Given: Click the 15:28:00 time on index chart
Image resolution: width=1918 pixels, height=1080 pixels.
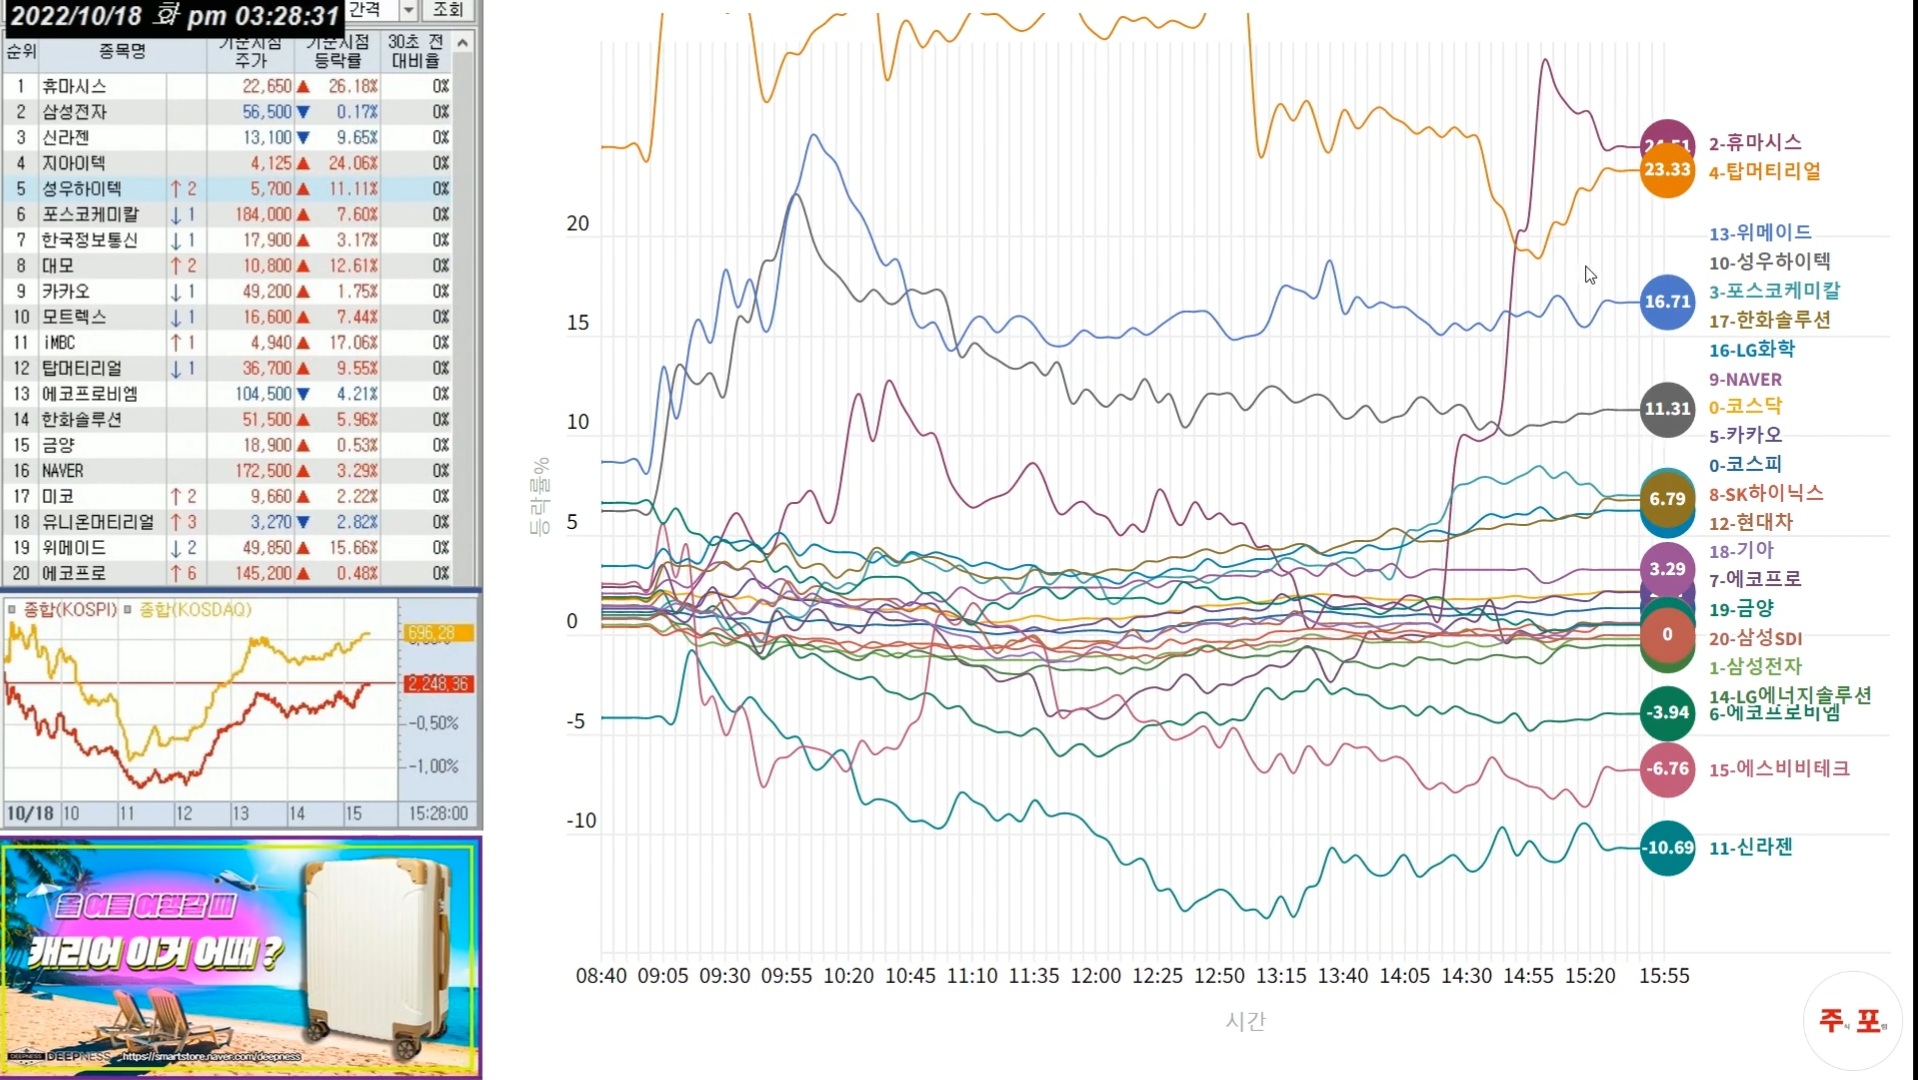Looking at the screenshot, I should point(438,814).
